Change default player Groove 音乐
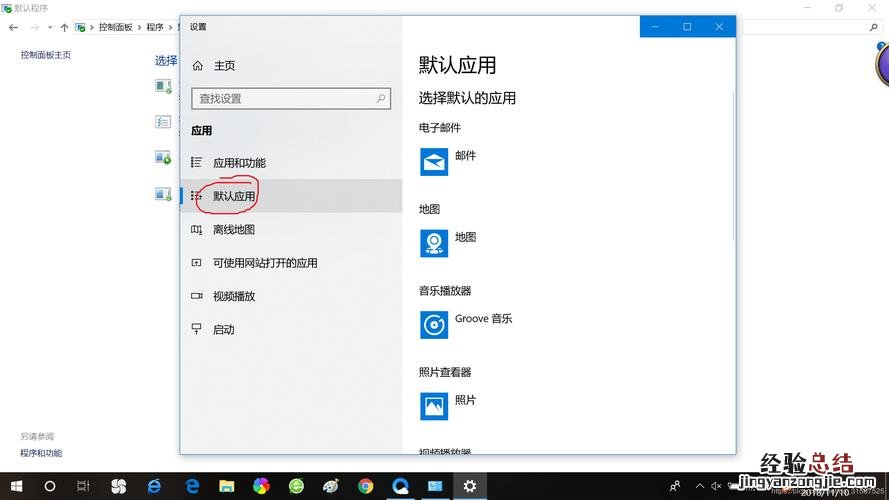Image resolution: width=889 pixels, height=500 pixels. 466,325
